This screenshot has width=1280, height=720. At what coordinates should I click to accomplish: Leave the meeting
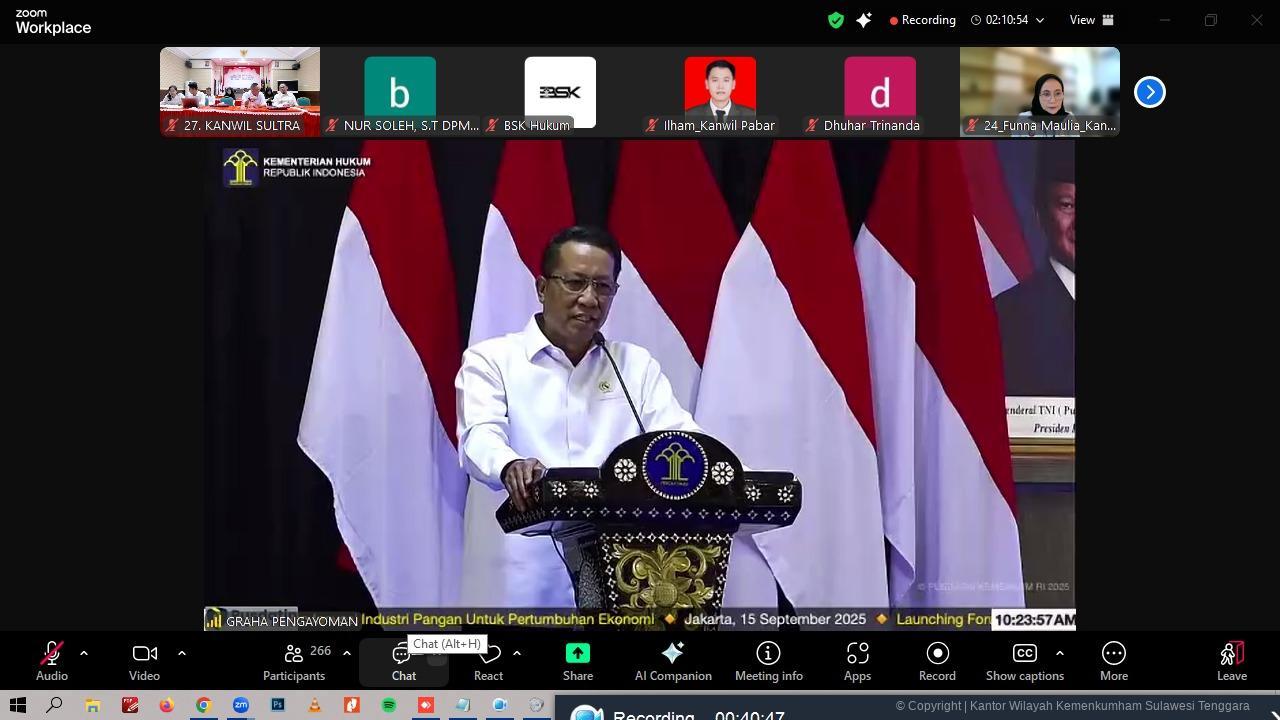(1231, 660)
